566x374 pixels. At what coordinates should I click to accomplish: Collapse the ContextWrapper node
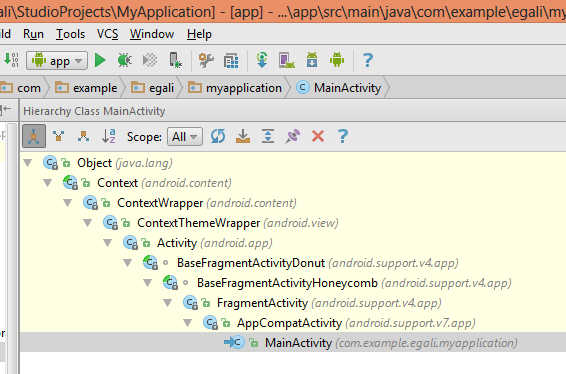point(68,203)
